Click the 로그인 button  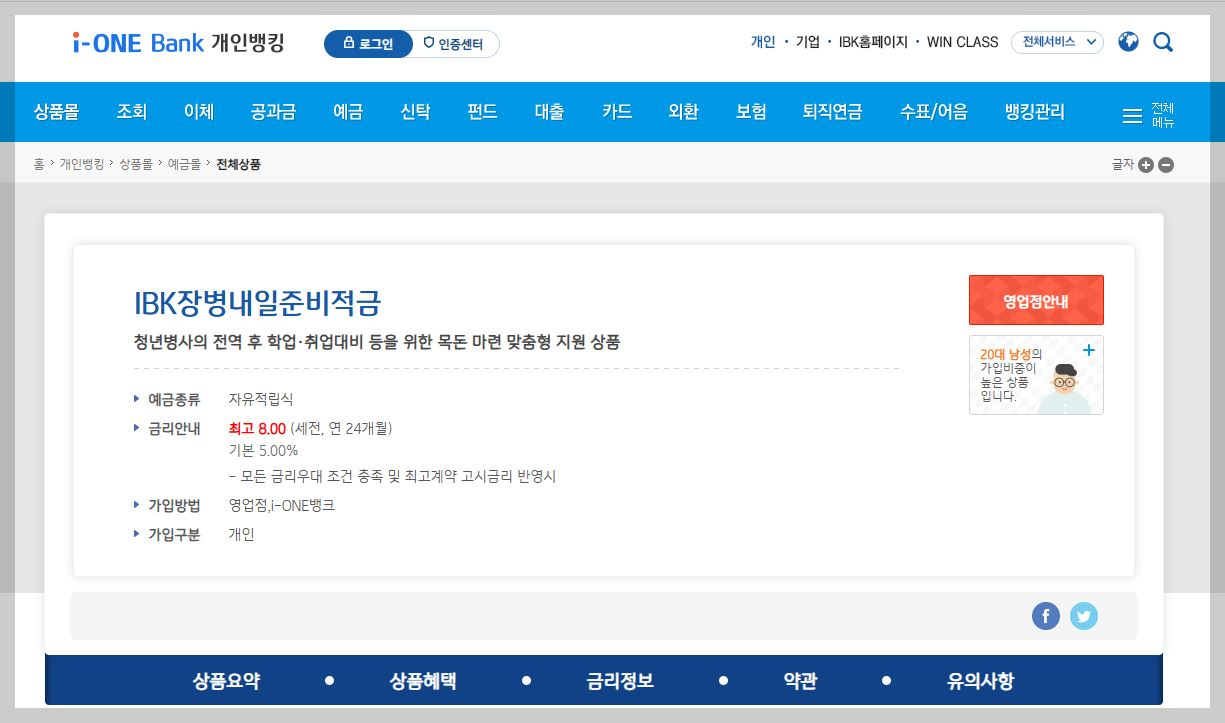(x=368, y=44)
